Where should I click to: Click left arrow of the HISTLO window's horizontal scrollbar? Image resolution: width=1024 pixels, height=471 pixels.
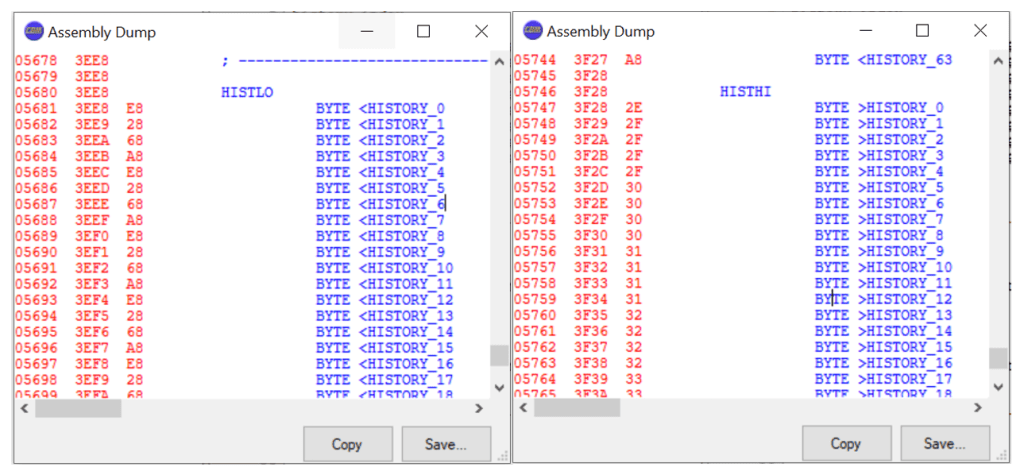[23, 408]
